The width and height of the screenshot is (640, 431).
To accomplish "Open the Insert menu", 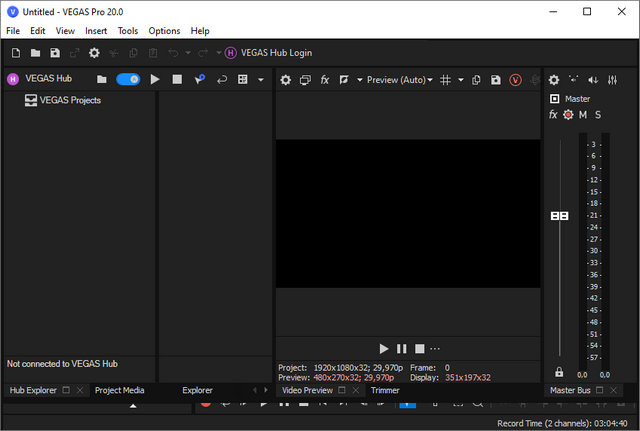I will click(x=96, y=31).
